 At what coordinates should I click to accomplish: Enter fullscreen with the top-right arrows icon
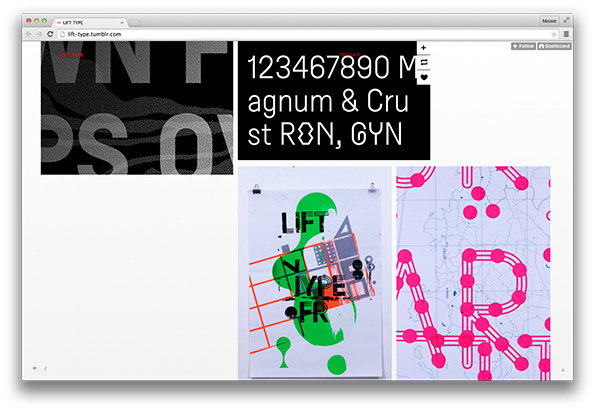coord(566,20)
